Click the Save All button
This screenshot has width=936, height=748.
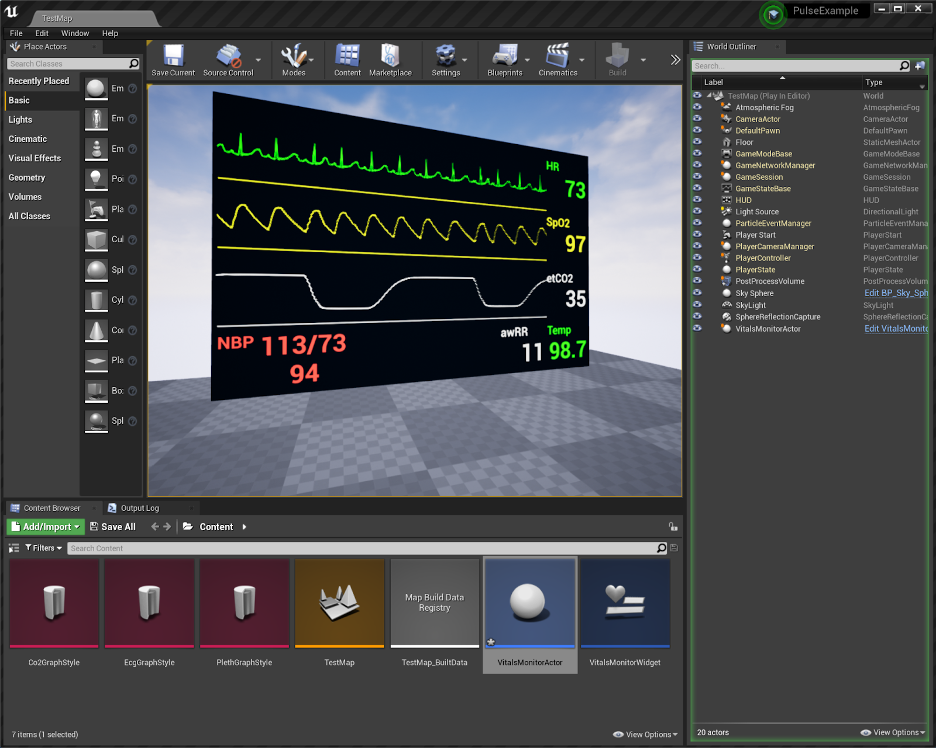click(x=113, y=527)
